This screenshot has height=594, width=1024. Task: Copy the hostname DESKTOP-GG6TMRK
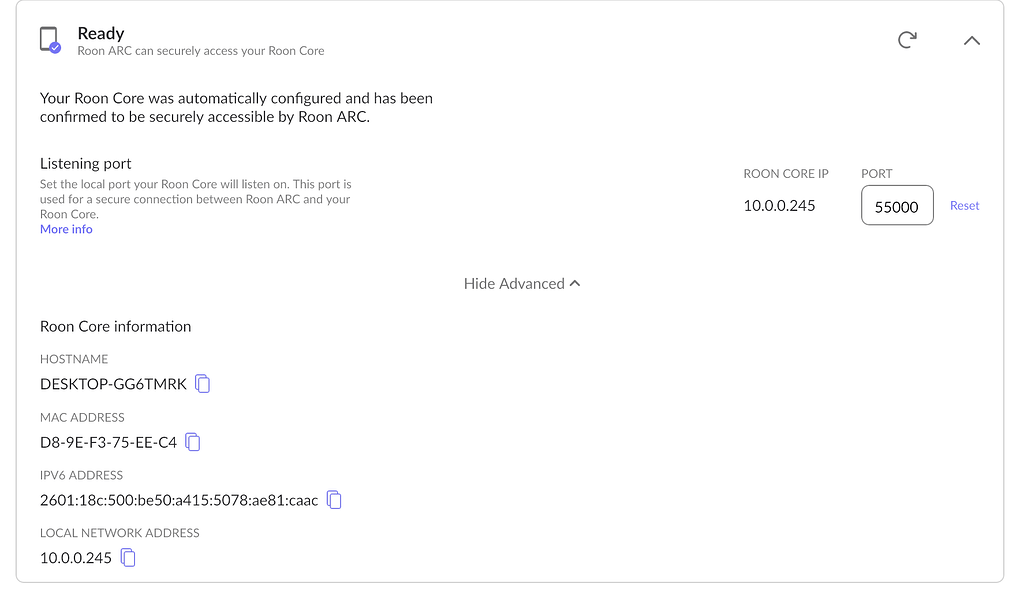click(203, 383)
